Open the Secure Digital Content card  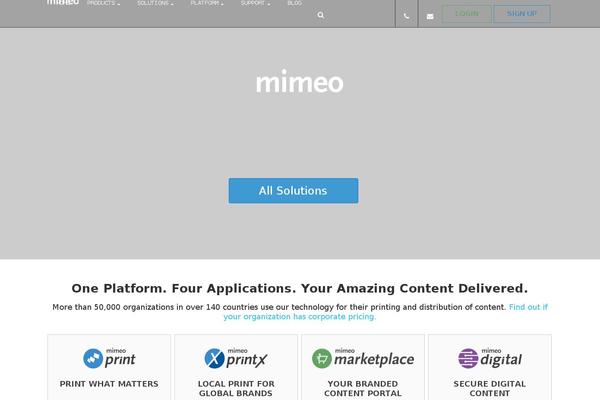click(x=490, y=367)
